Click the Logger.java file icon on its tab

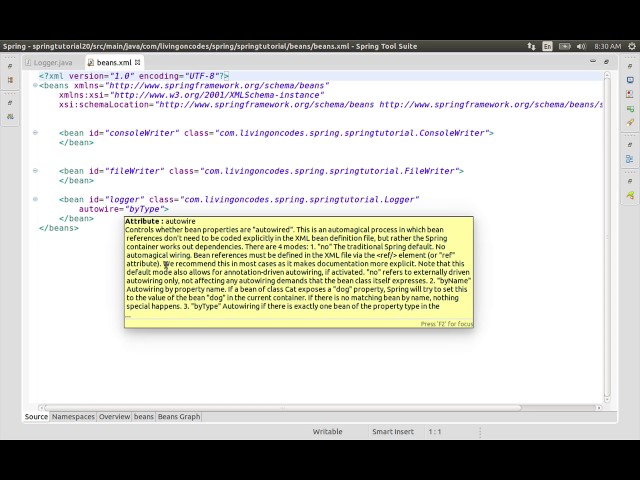click(28, 62)
